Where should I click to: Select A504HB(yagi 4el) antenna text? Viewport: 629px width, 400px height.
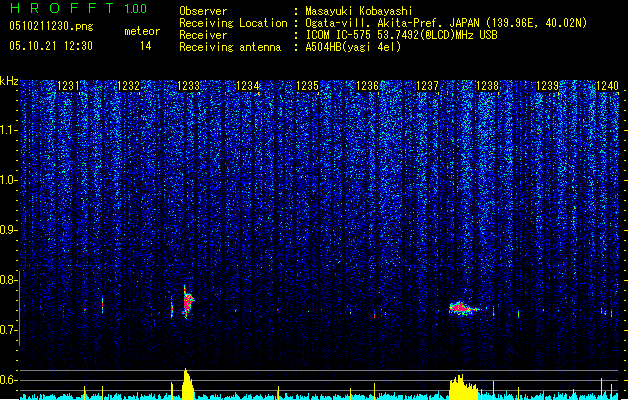point(353,47)
